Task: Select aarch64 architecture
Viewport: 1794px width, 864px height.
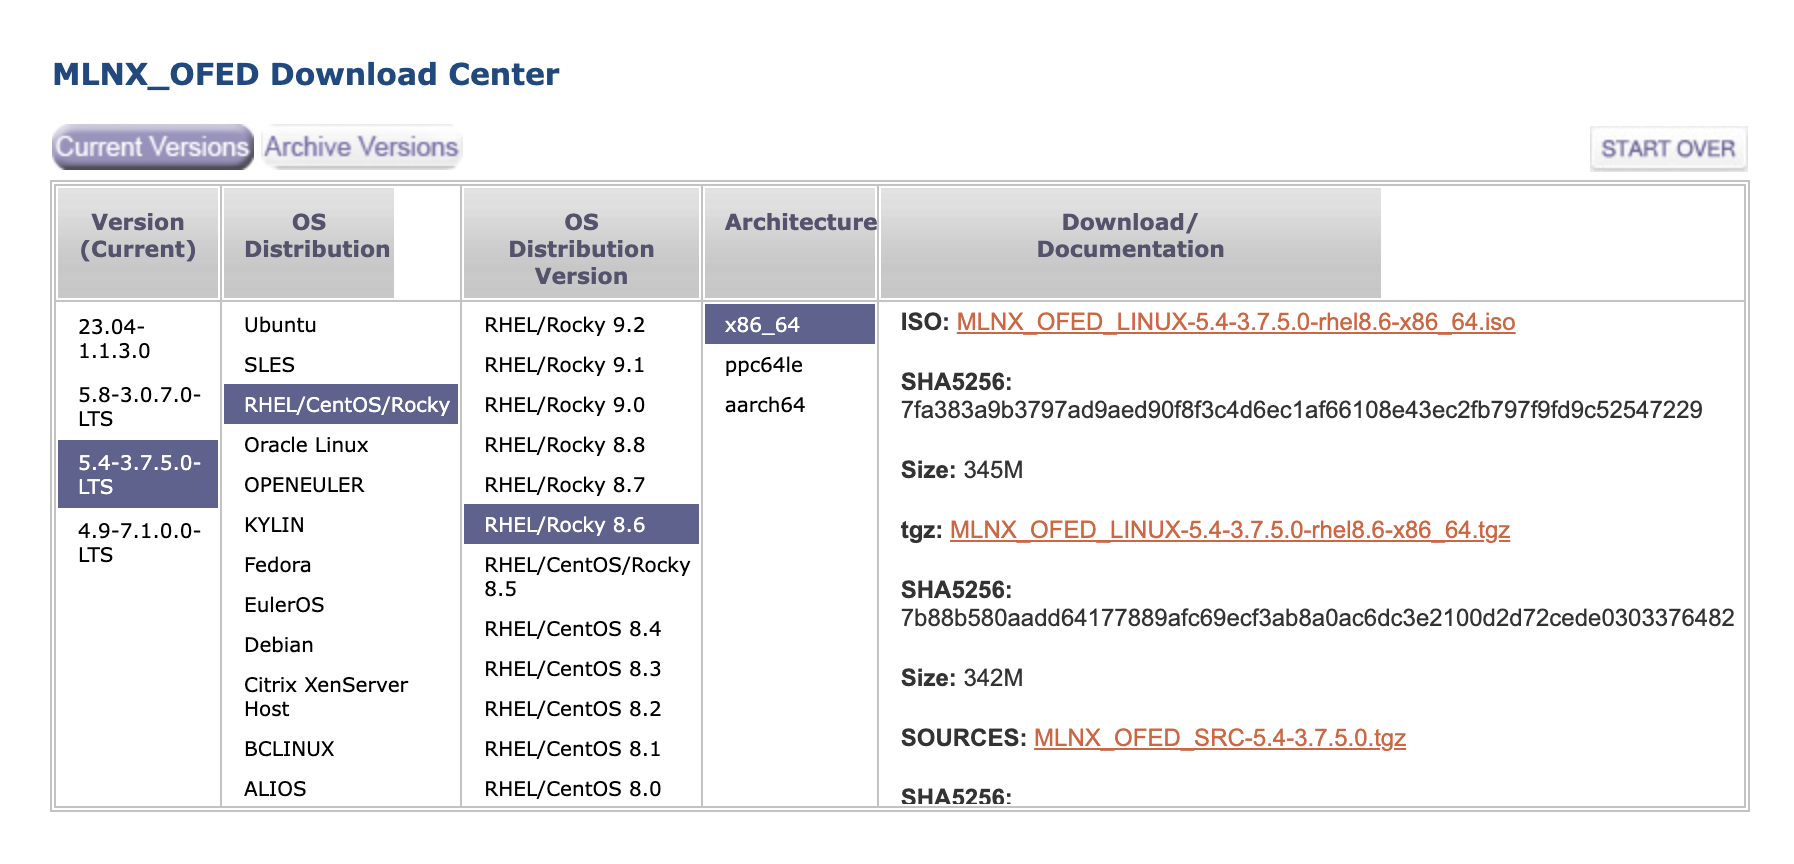Action: click(x=790, y=404)
